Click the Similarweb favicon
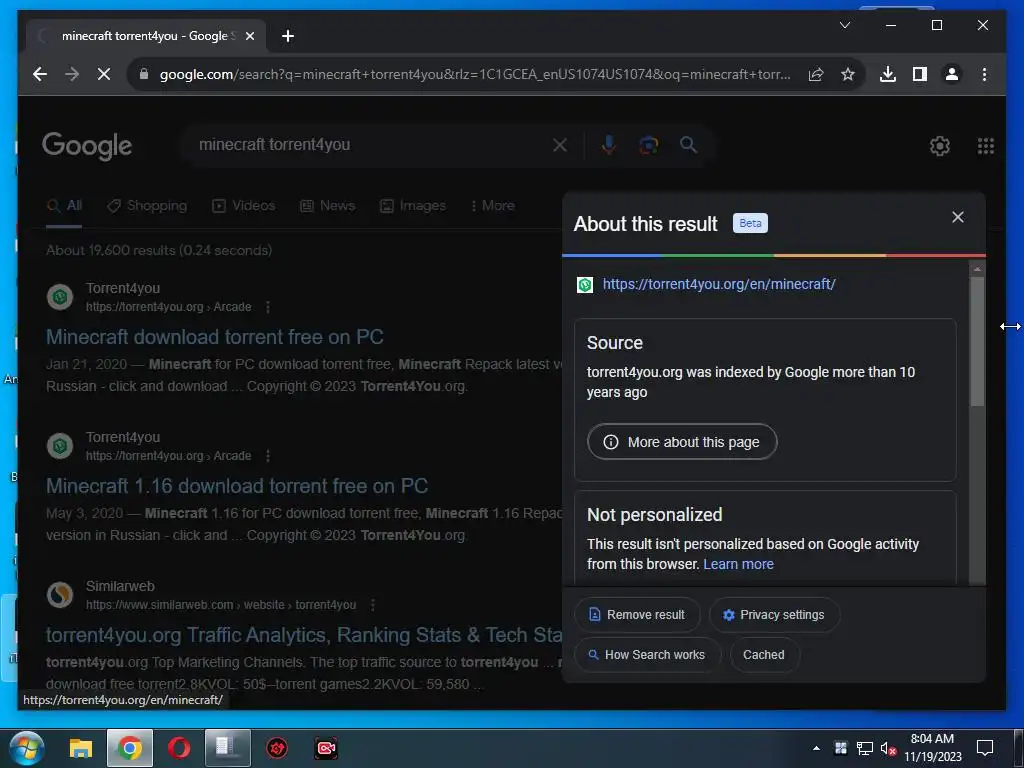The image size is (1024, 768). click(x=60, y=595)
